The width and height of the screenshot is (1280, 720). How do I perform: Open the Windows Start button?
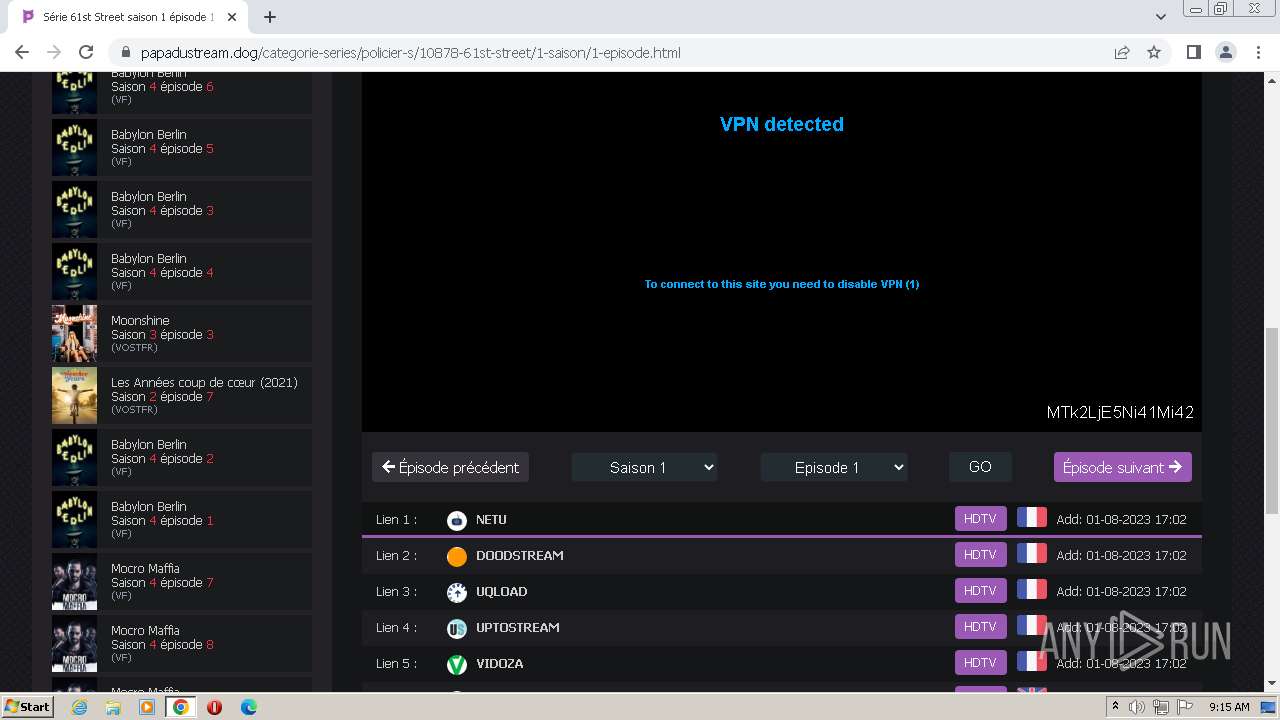coord(28,707)
